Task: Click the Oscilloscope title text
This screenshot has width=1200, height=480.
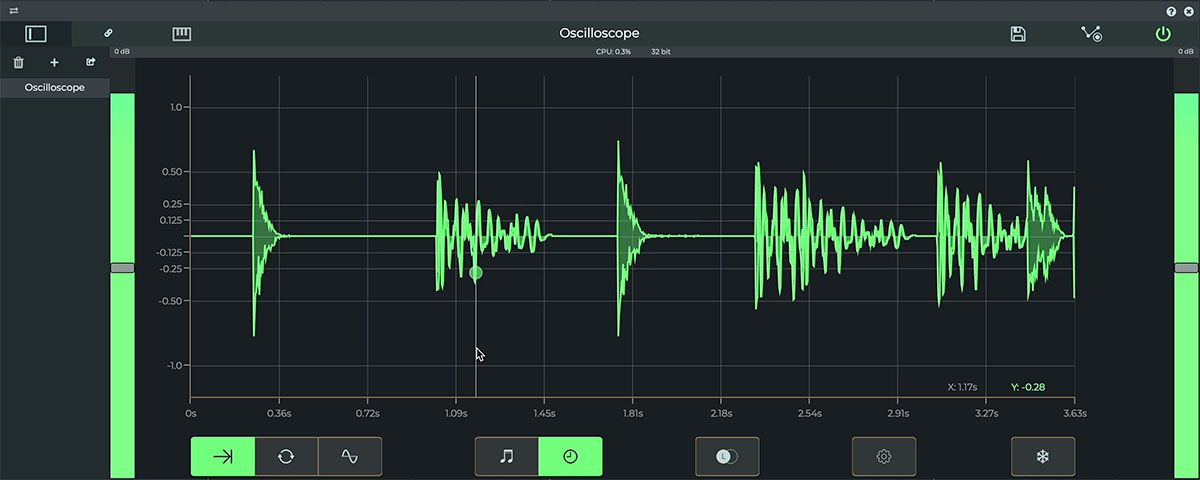Action: pyautogui.click(x=599, y=33)
